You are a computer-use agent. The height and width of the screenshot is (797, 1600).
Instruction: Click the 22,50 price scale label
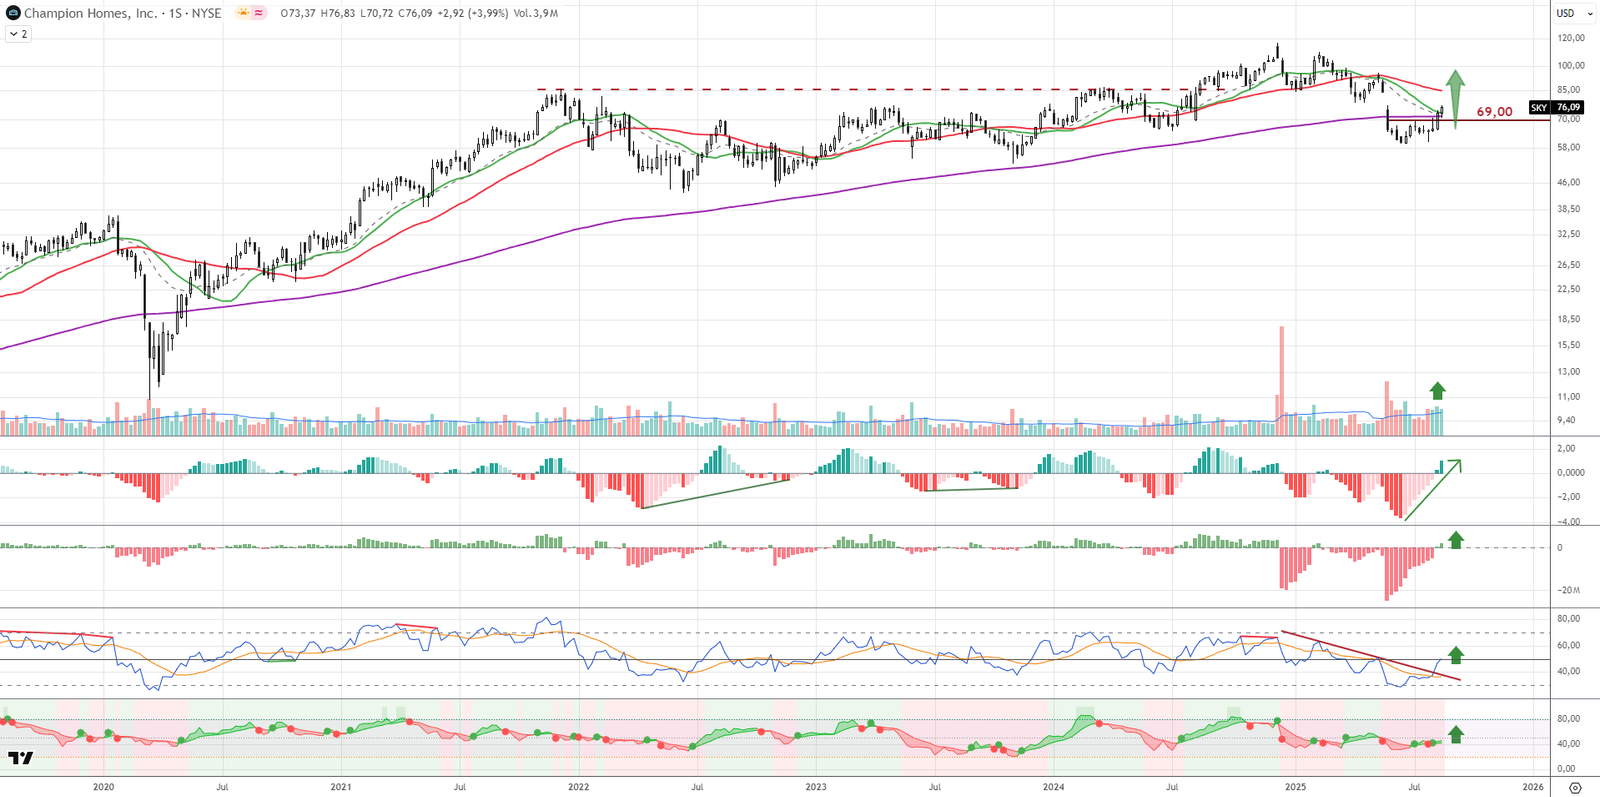(x=1568, y=290)
